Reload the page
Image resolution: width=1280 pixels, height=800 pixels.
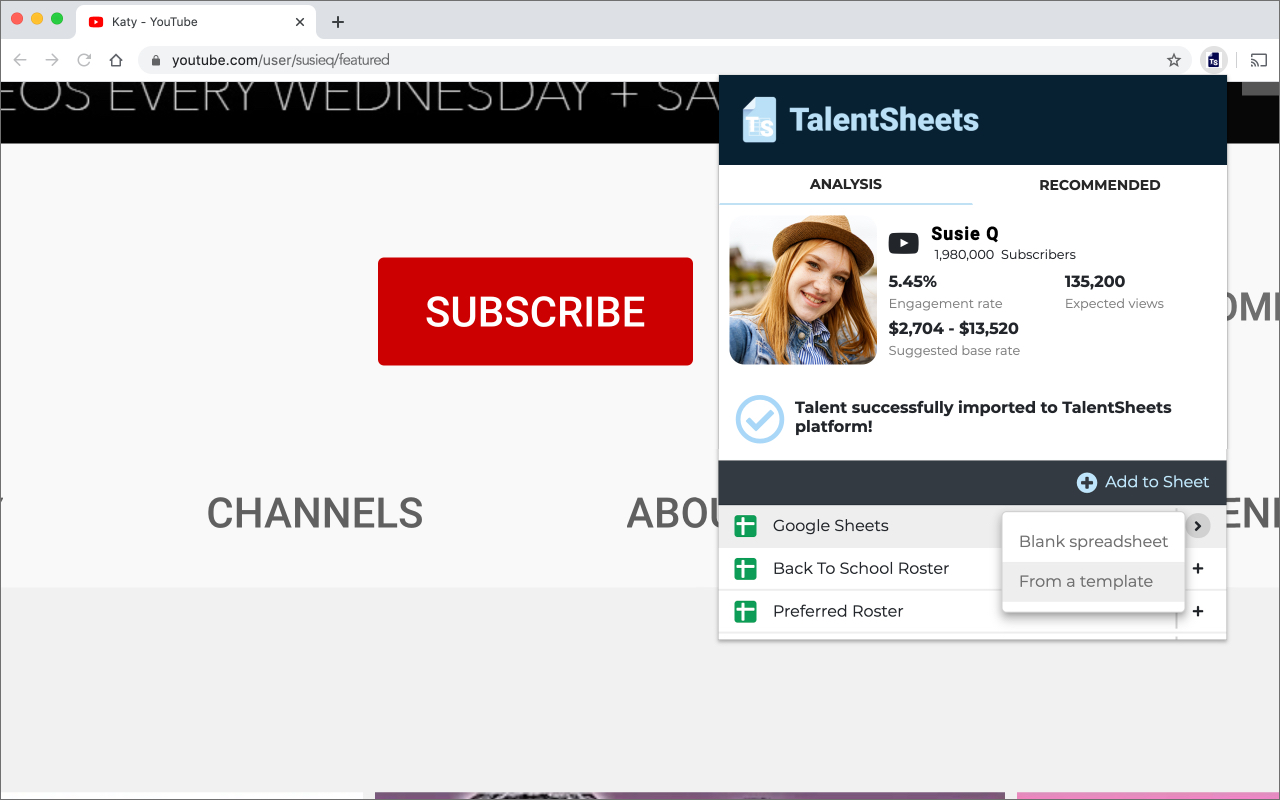click(x=84, y=60)
